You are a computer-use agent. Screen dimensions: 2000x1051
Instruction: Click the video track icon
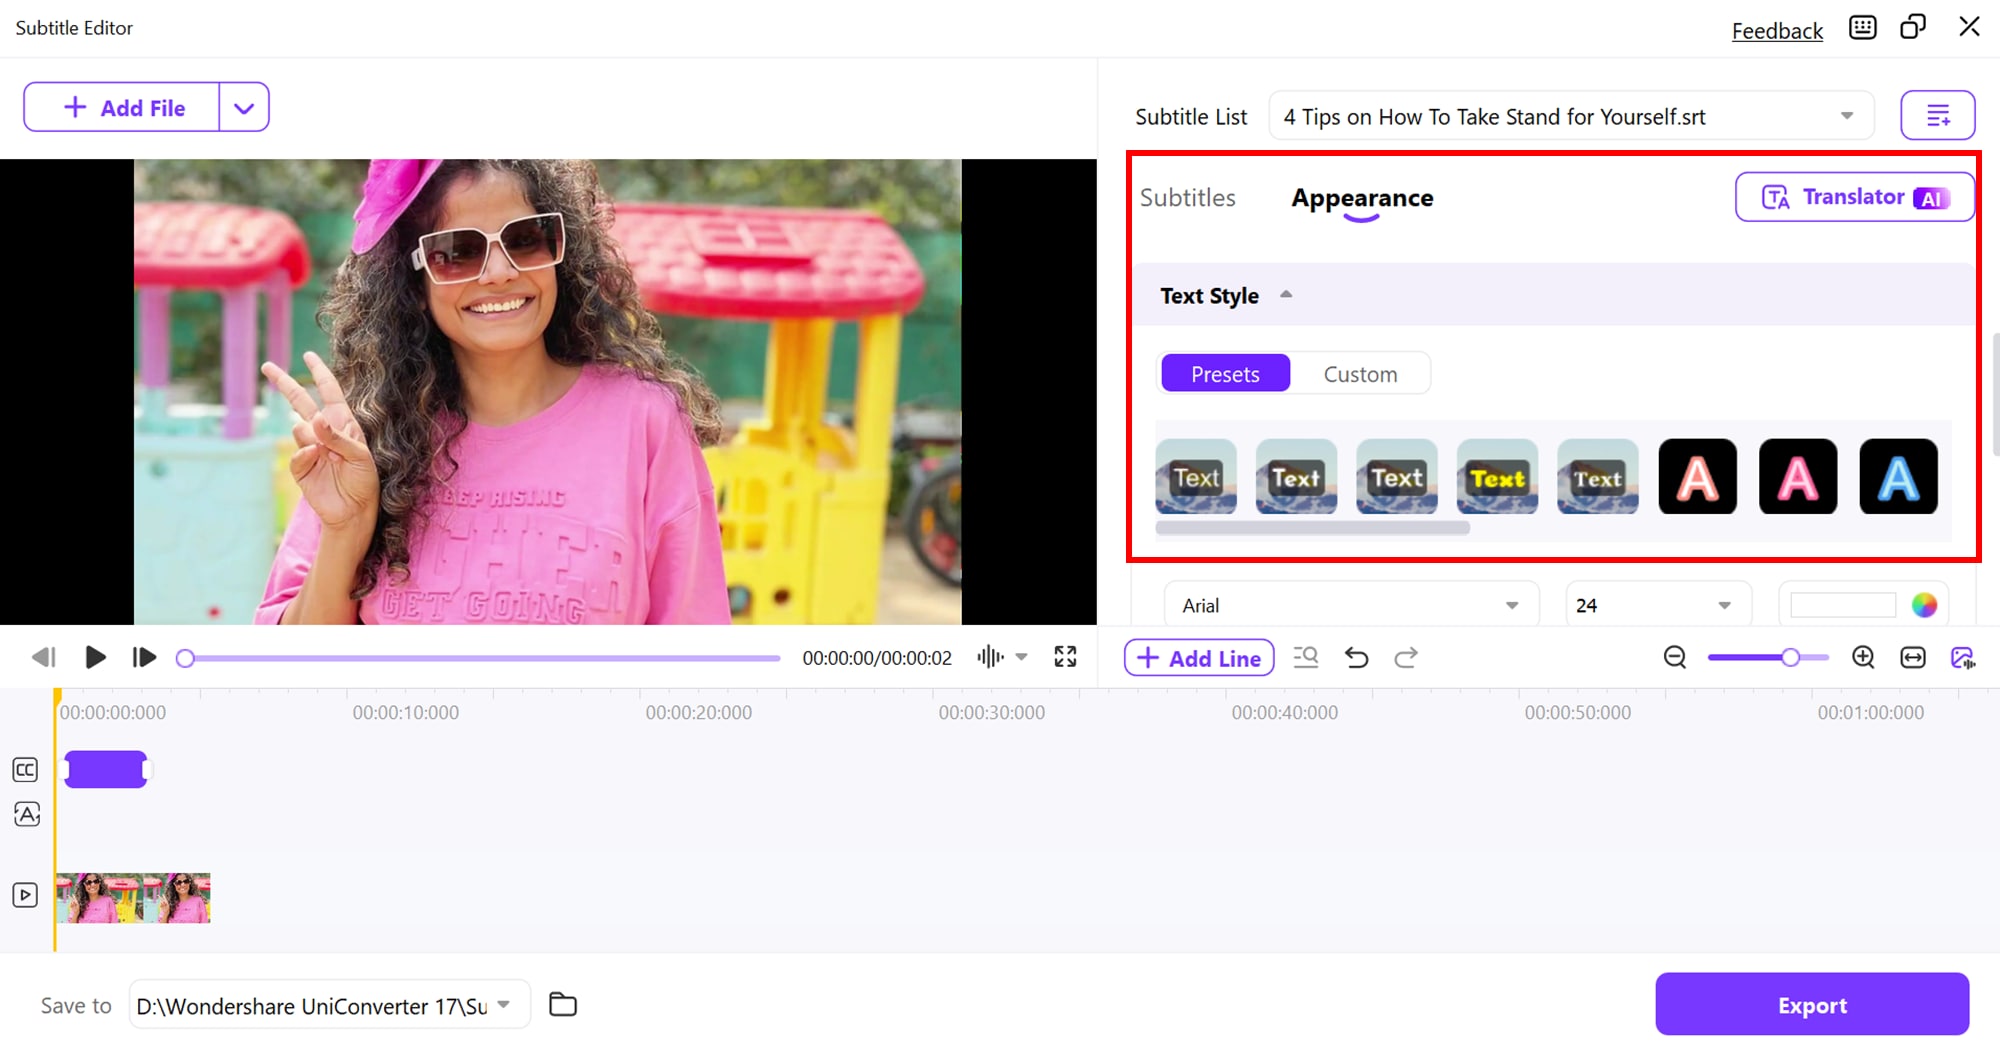click(25, 895)
